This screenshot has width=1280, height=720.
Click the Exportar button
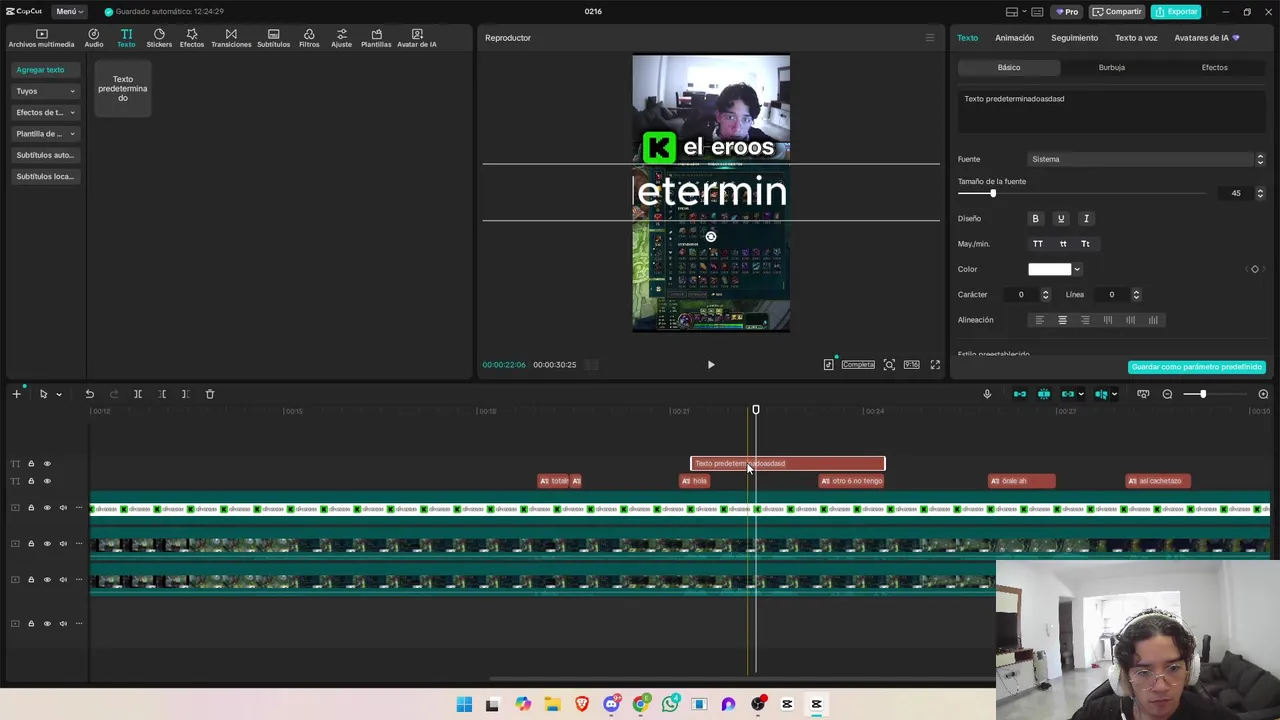coord(1176,12)
